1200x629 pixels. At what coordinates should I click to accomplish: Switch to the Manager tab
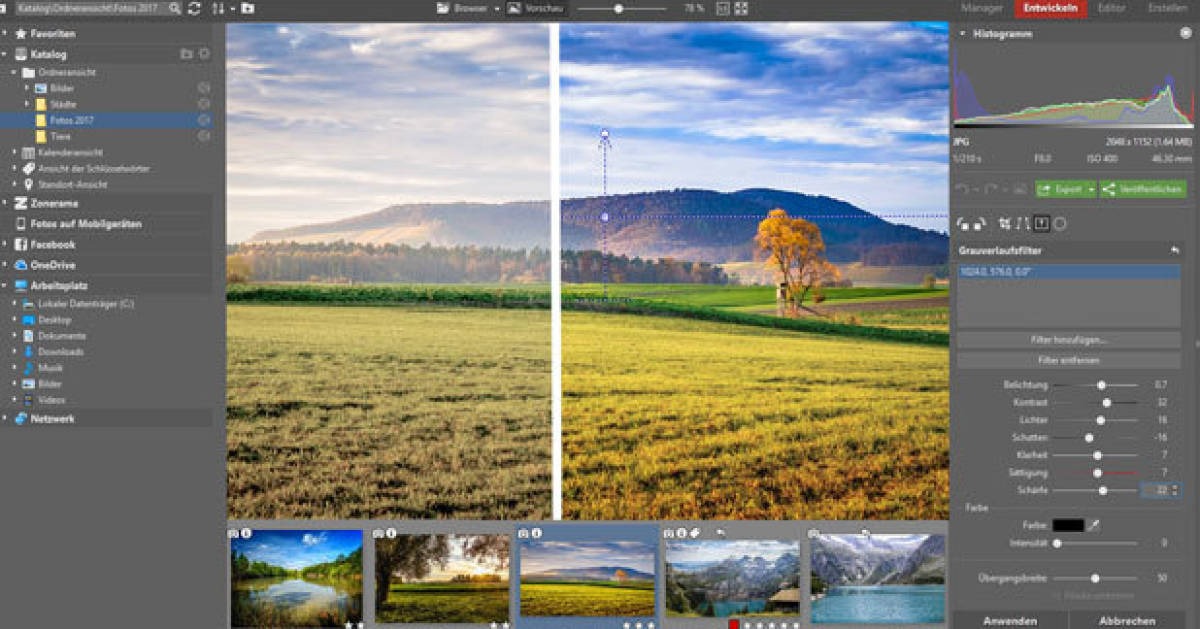click(x=986, y=8)
